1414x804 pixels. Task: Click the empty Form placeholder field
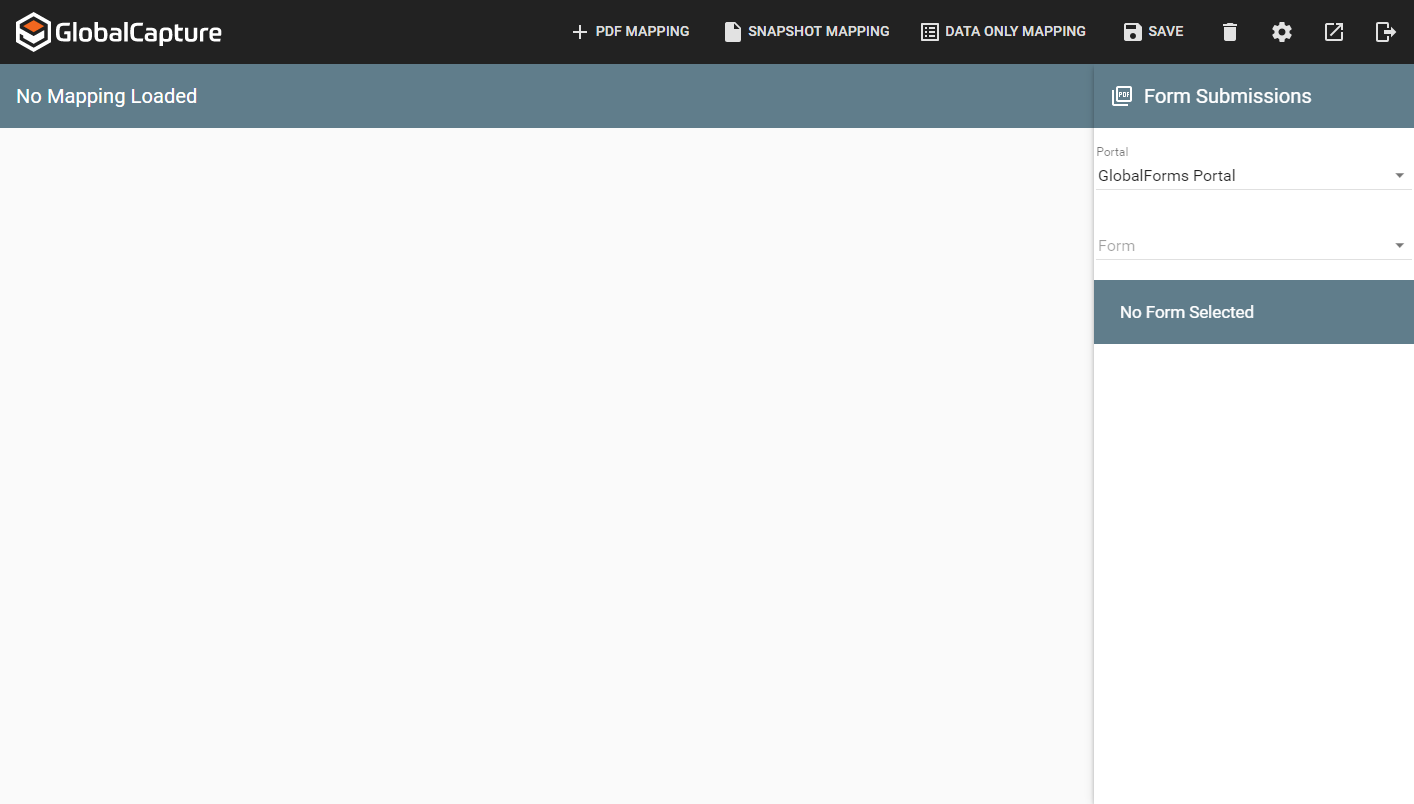click(x=1240, y=246)
